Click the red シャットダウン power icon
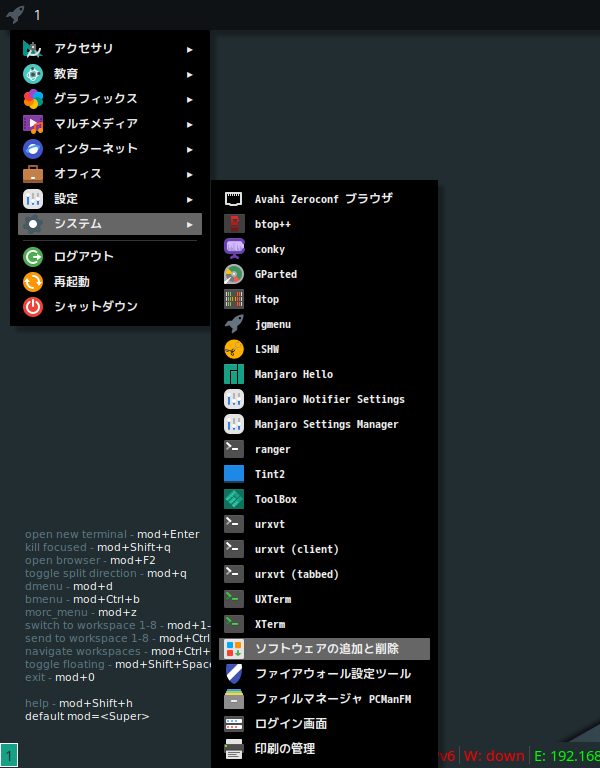The height and width of the screenshot is (768, 600). coord(33,307)
